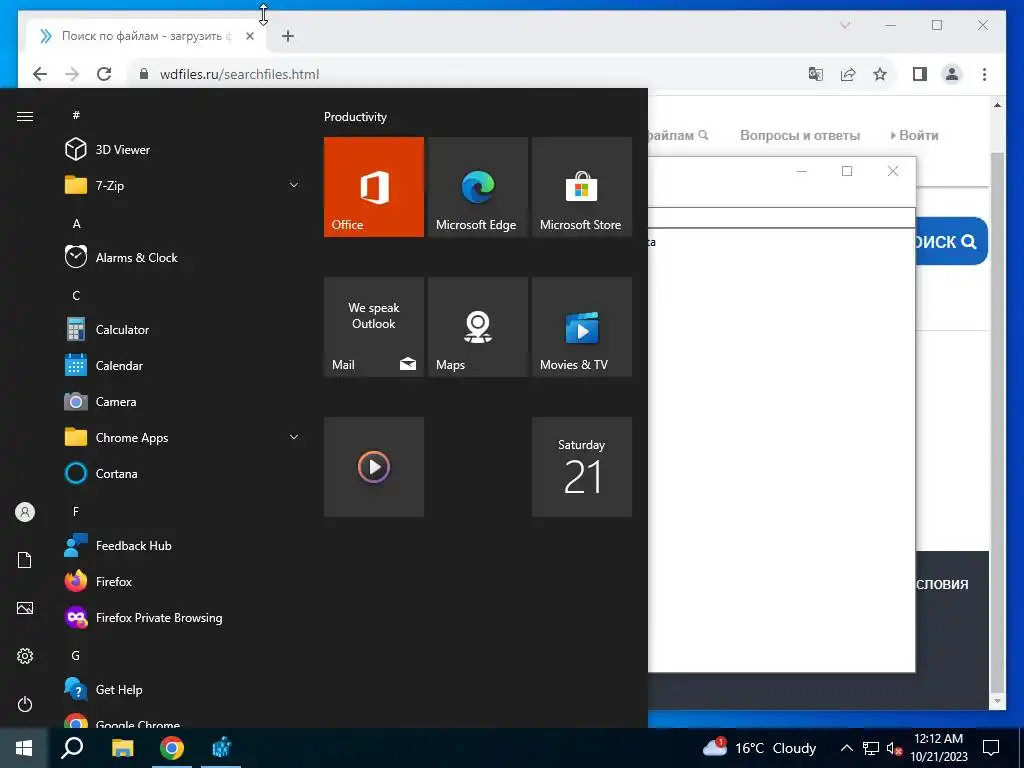Switch to Chrome on the taskbar
1024x768 pixels.
click(172, 748)
